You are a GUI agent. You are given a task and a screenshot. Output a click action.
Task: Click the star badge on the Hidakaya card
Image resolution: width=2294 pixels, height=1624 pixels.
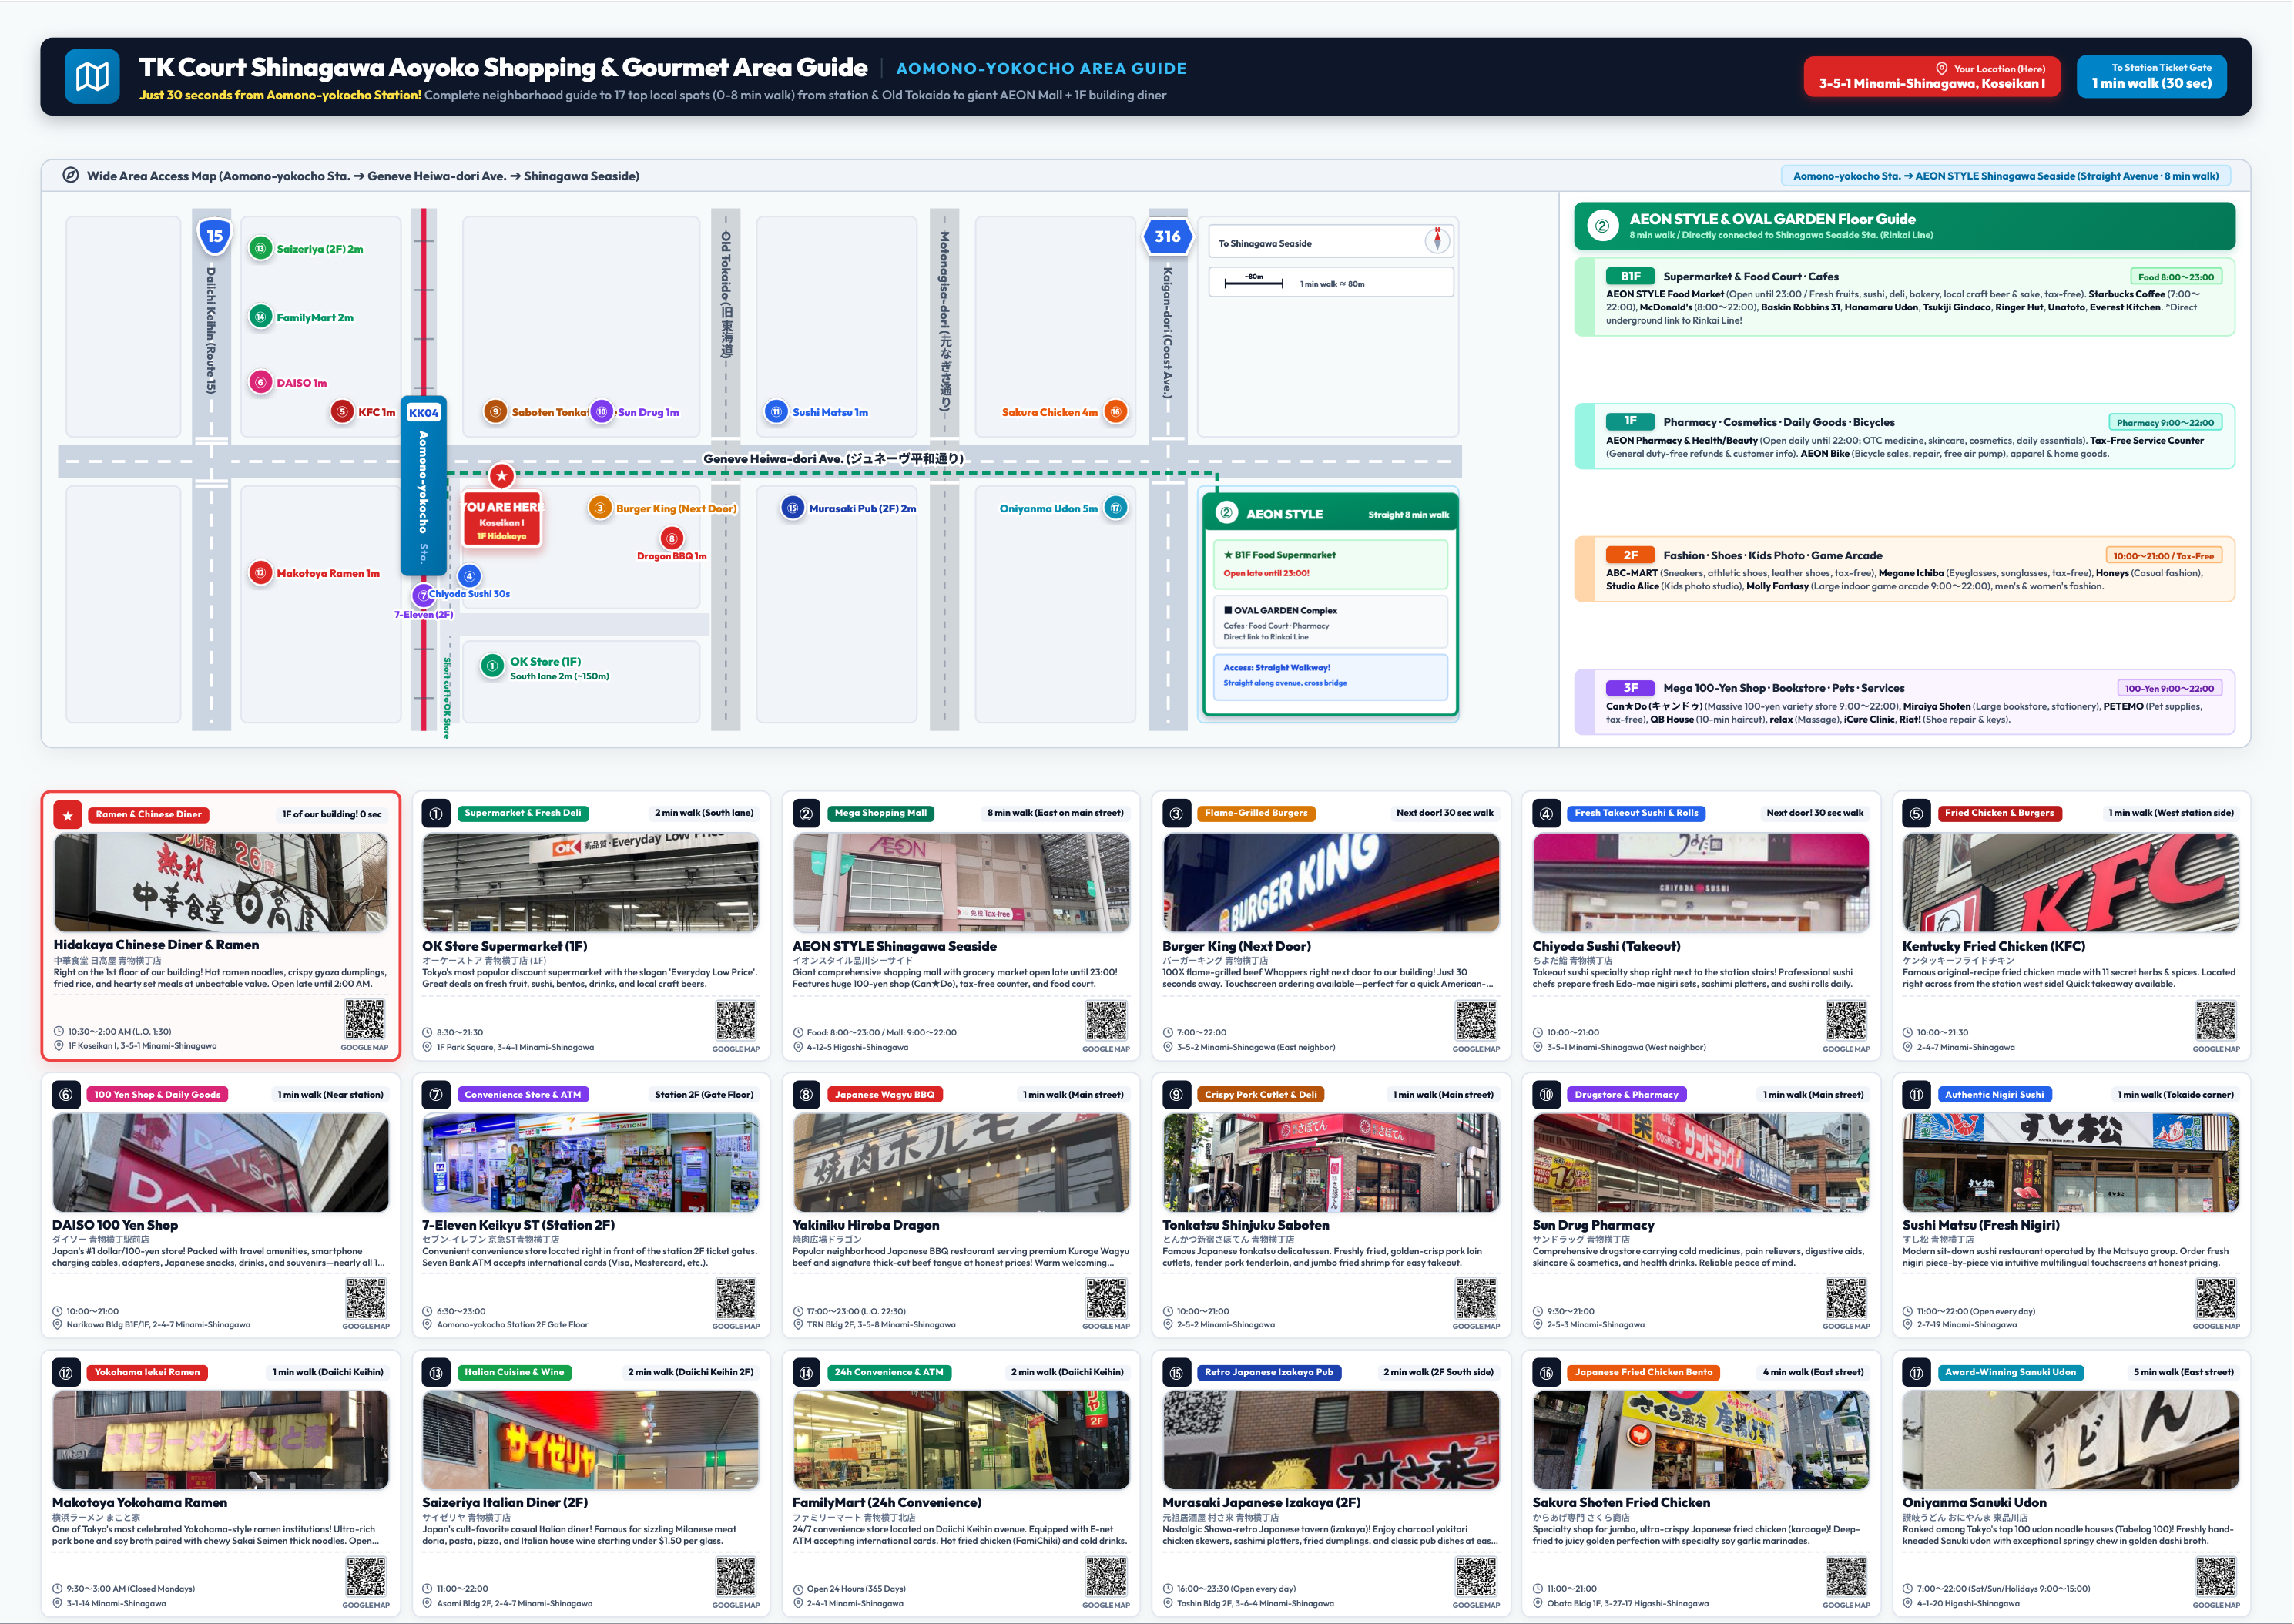point(67,815)
